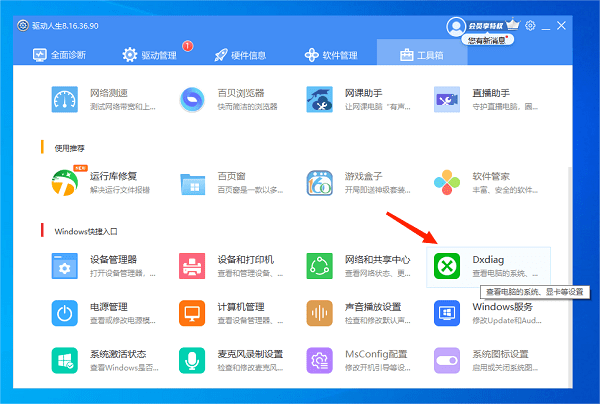
Task: Click the 游戏盒子 label text
Action: [x=364, y=176]
